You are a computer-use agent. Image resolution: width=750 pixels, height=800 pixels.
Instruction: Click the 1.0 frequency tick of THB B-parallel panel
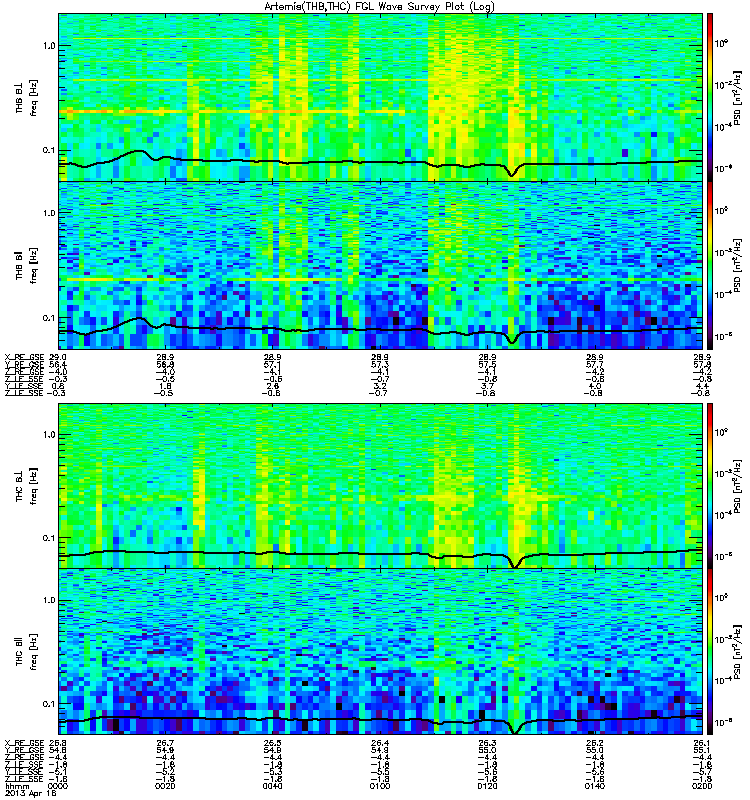point(48,213)
